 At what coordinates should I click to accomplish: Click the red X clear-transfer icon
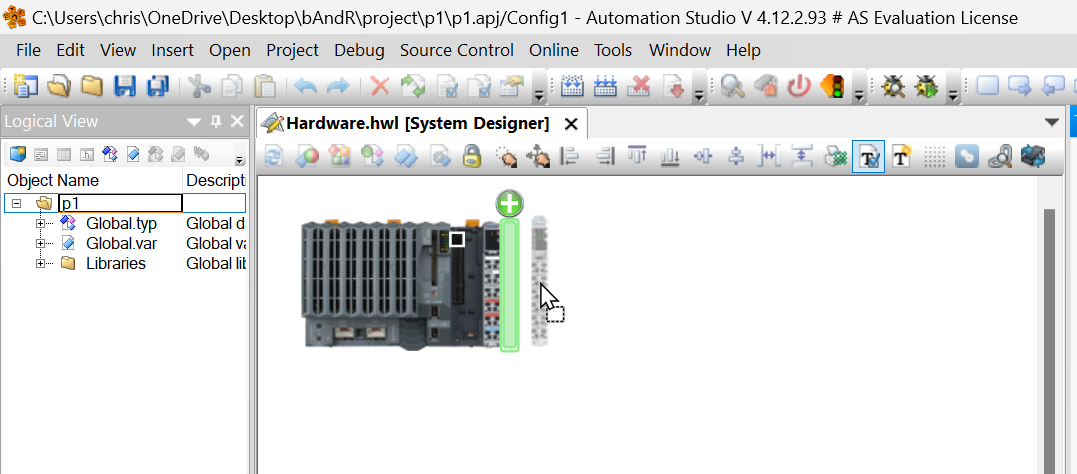[x=640, y=87]
